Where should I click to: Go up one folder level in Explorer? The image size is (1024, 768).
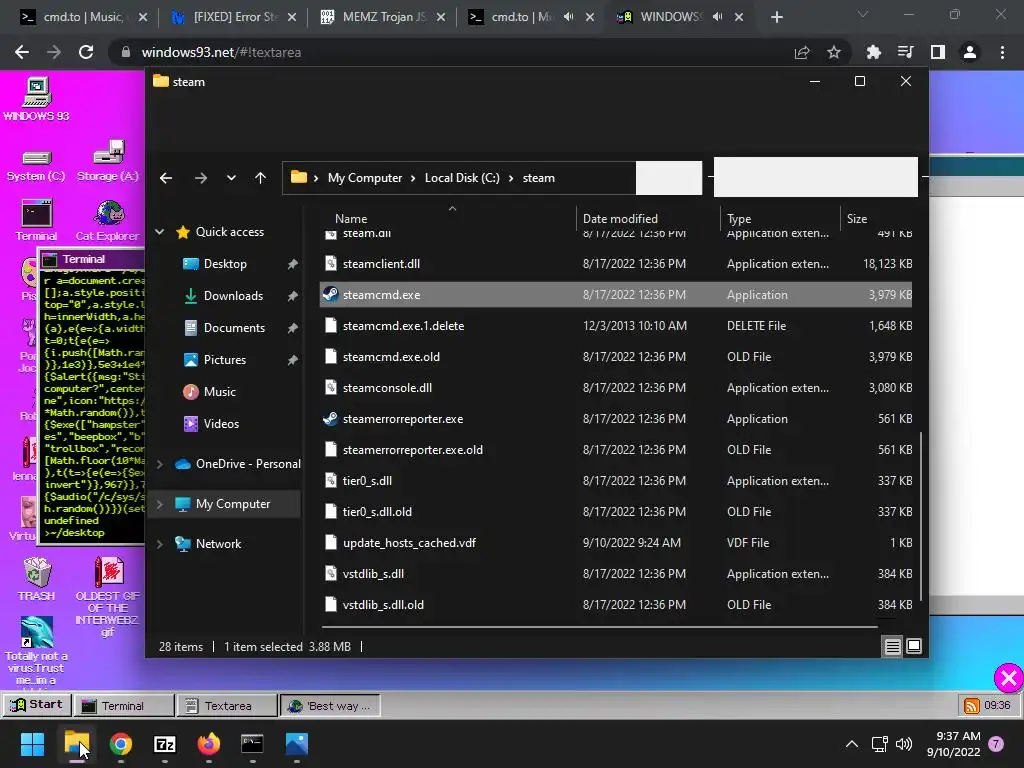[x=261, y=178]
